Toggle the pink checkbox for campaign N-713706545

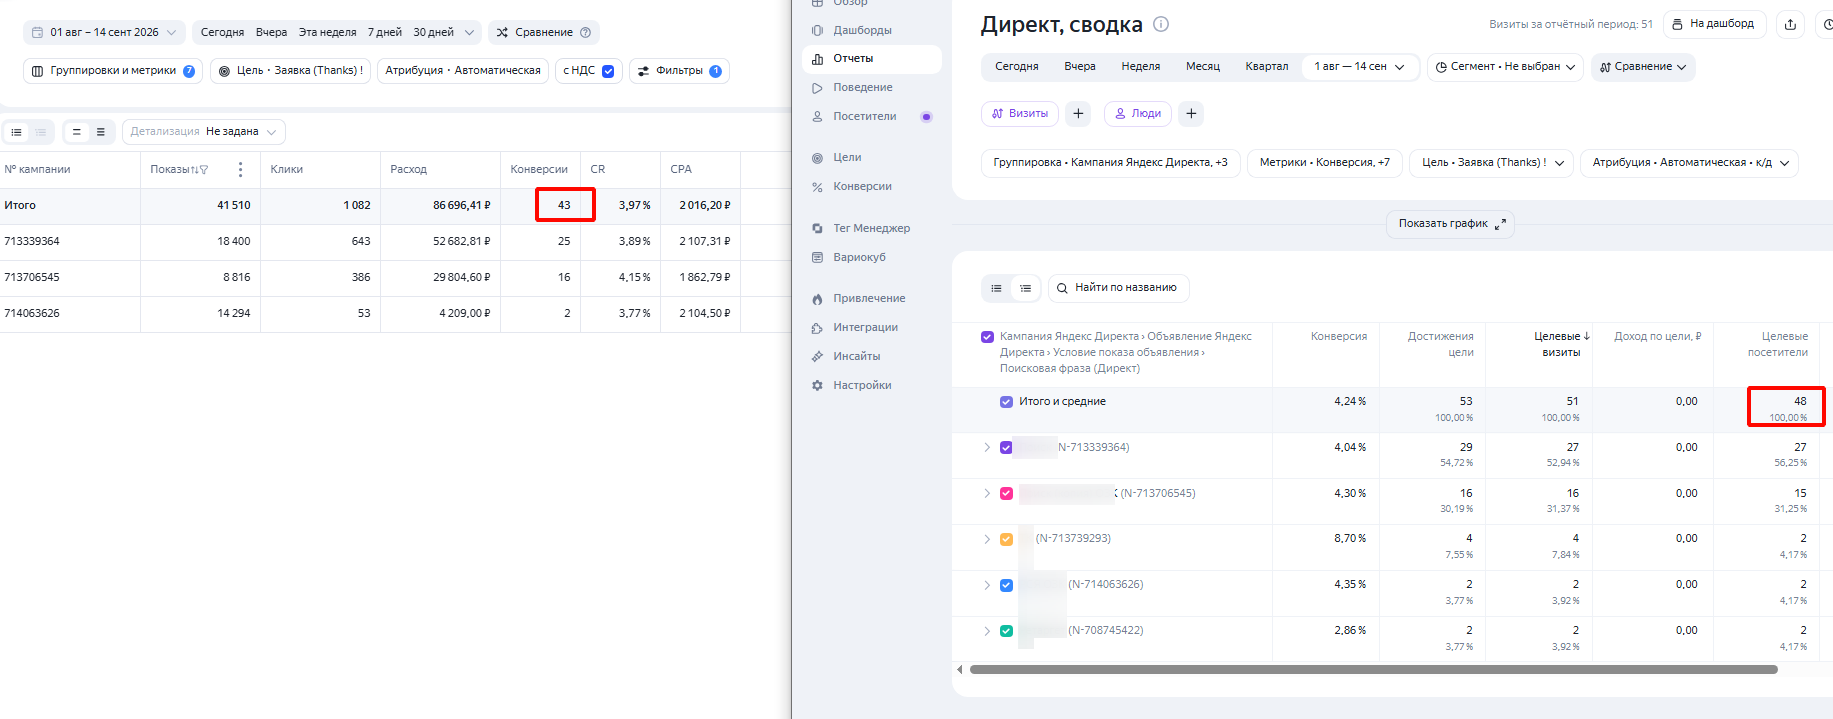[1006, 494]
